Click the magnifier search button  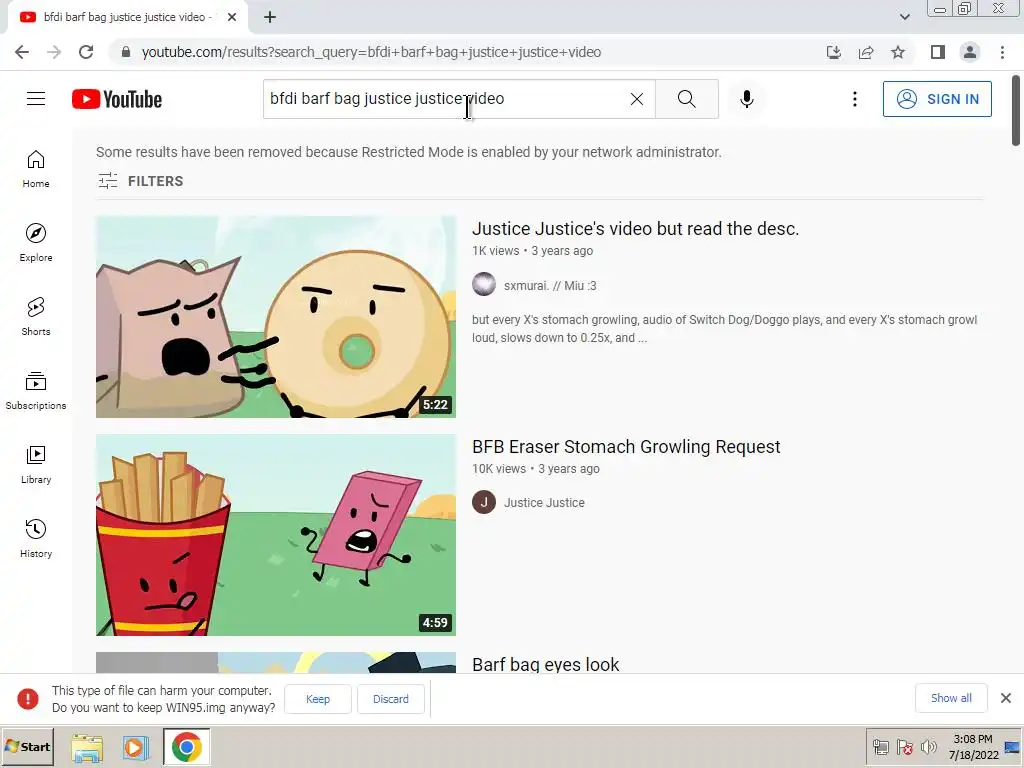point(686,99)
